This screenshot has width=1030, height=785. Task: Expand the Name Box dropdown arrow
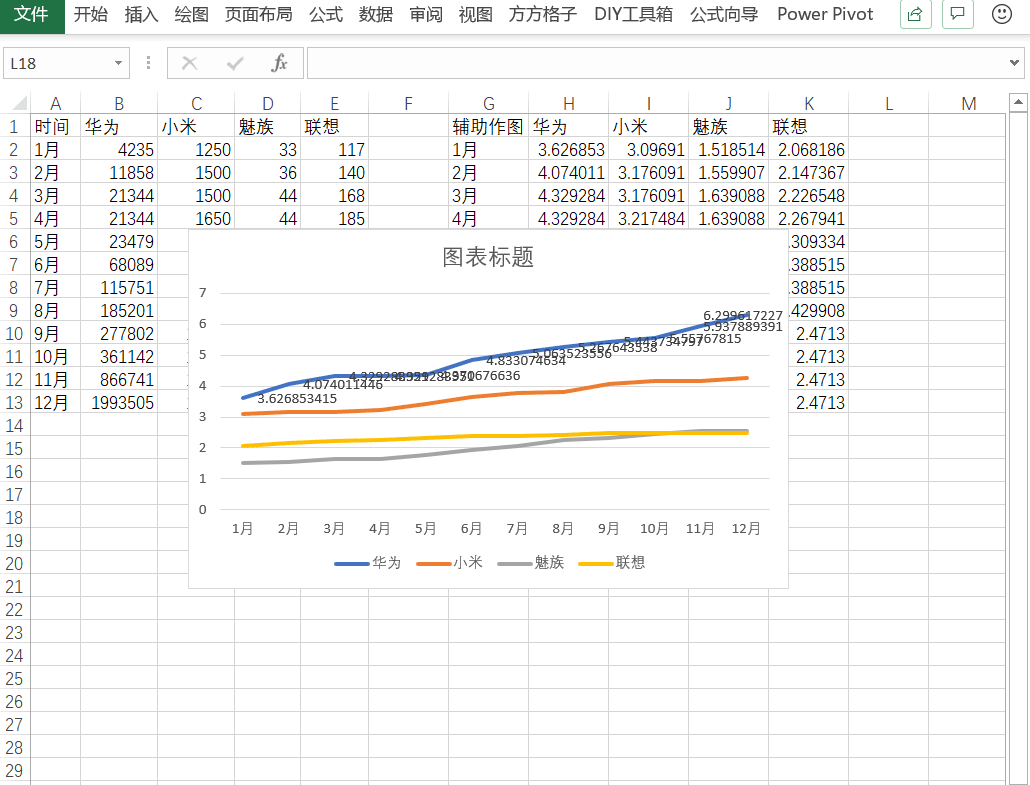pyautogui.click(x=118, y=64)
